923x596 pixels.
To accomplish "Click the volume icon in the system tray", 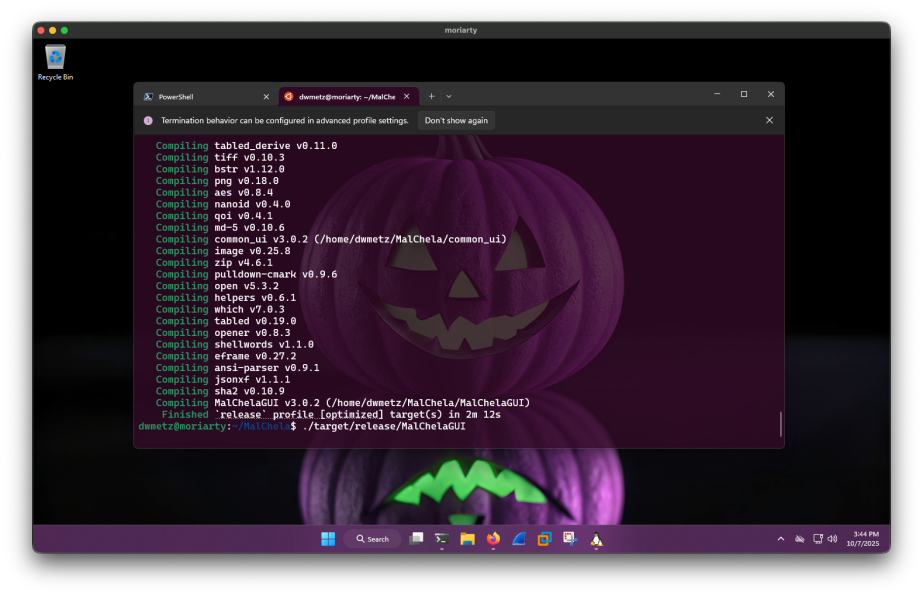I will 832,539.
